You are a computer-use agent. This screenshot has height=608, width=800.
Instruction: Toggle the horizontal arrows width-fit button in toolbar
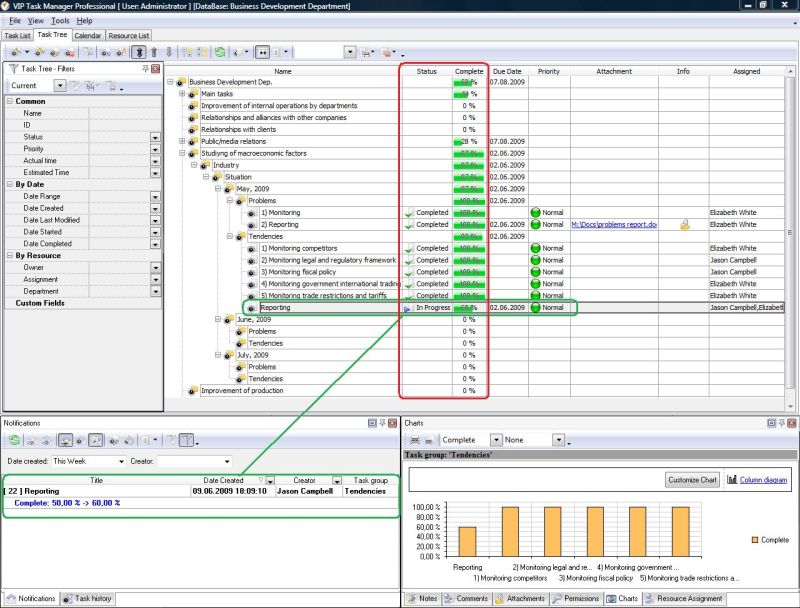(262, 52)
